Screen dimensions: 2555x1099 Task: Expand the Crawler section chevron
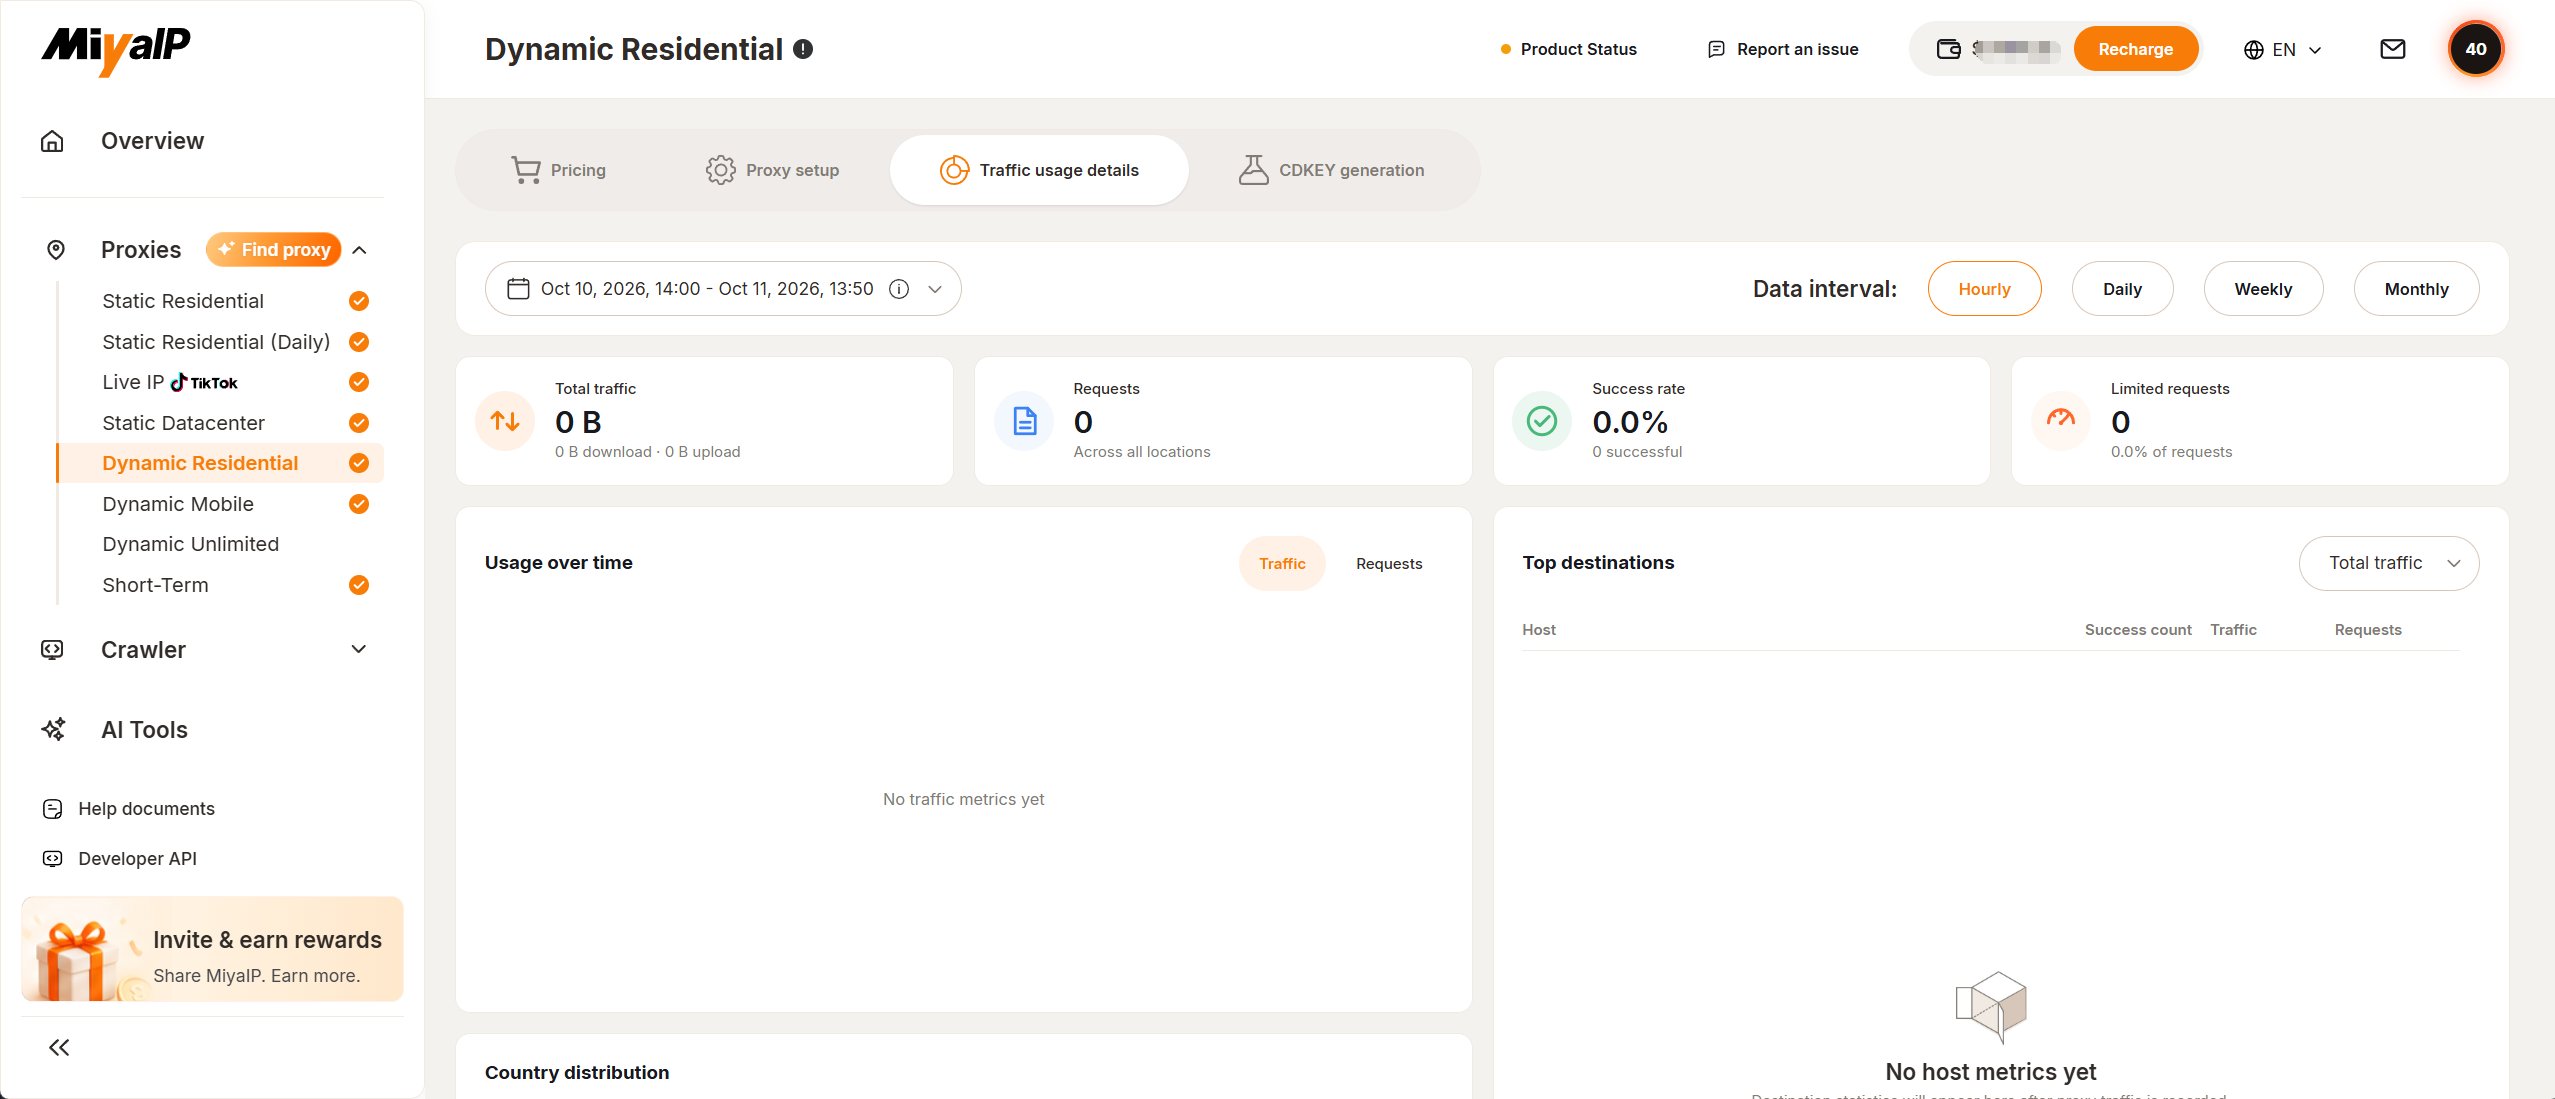359,650
